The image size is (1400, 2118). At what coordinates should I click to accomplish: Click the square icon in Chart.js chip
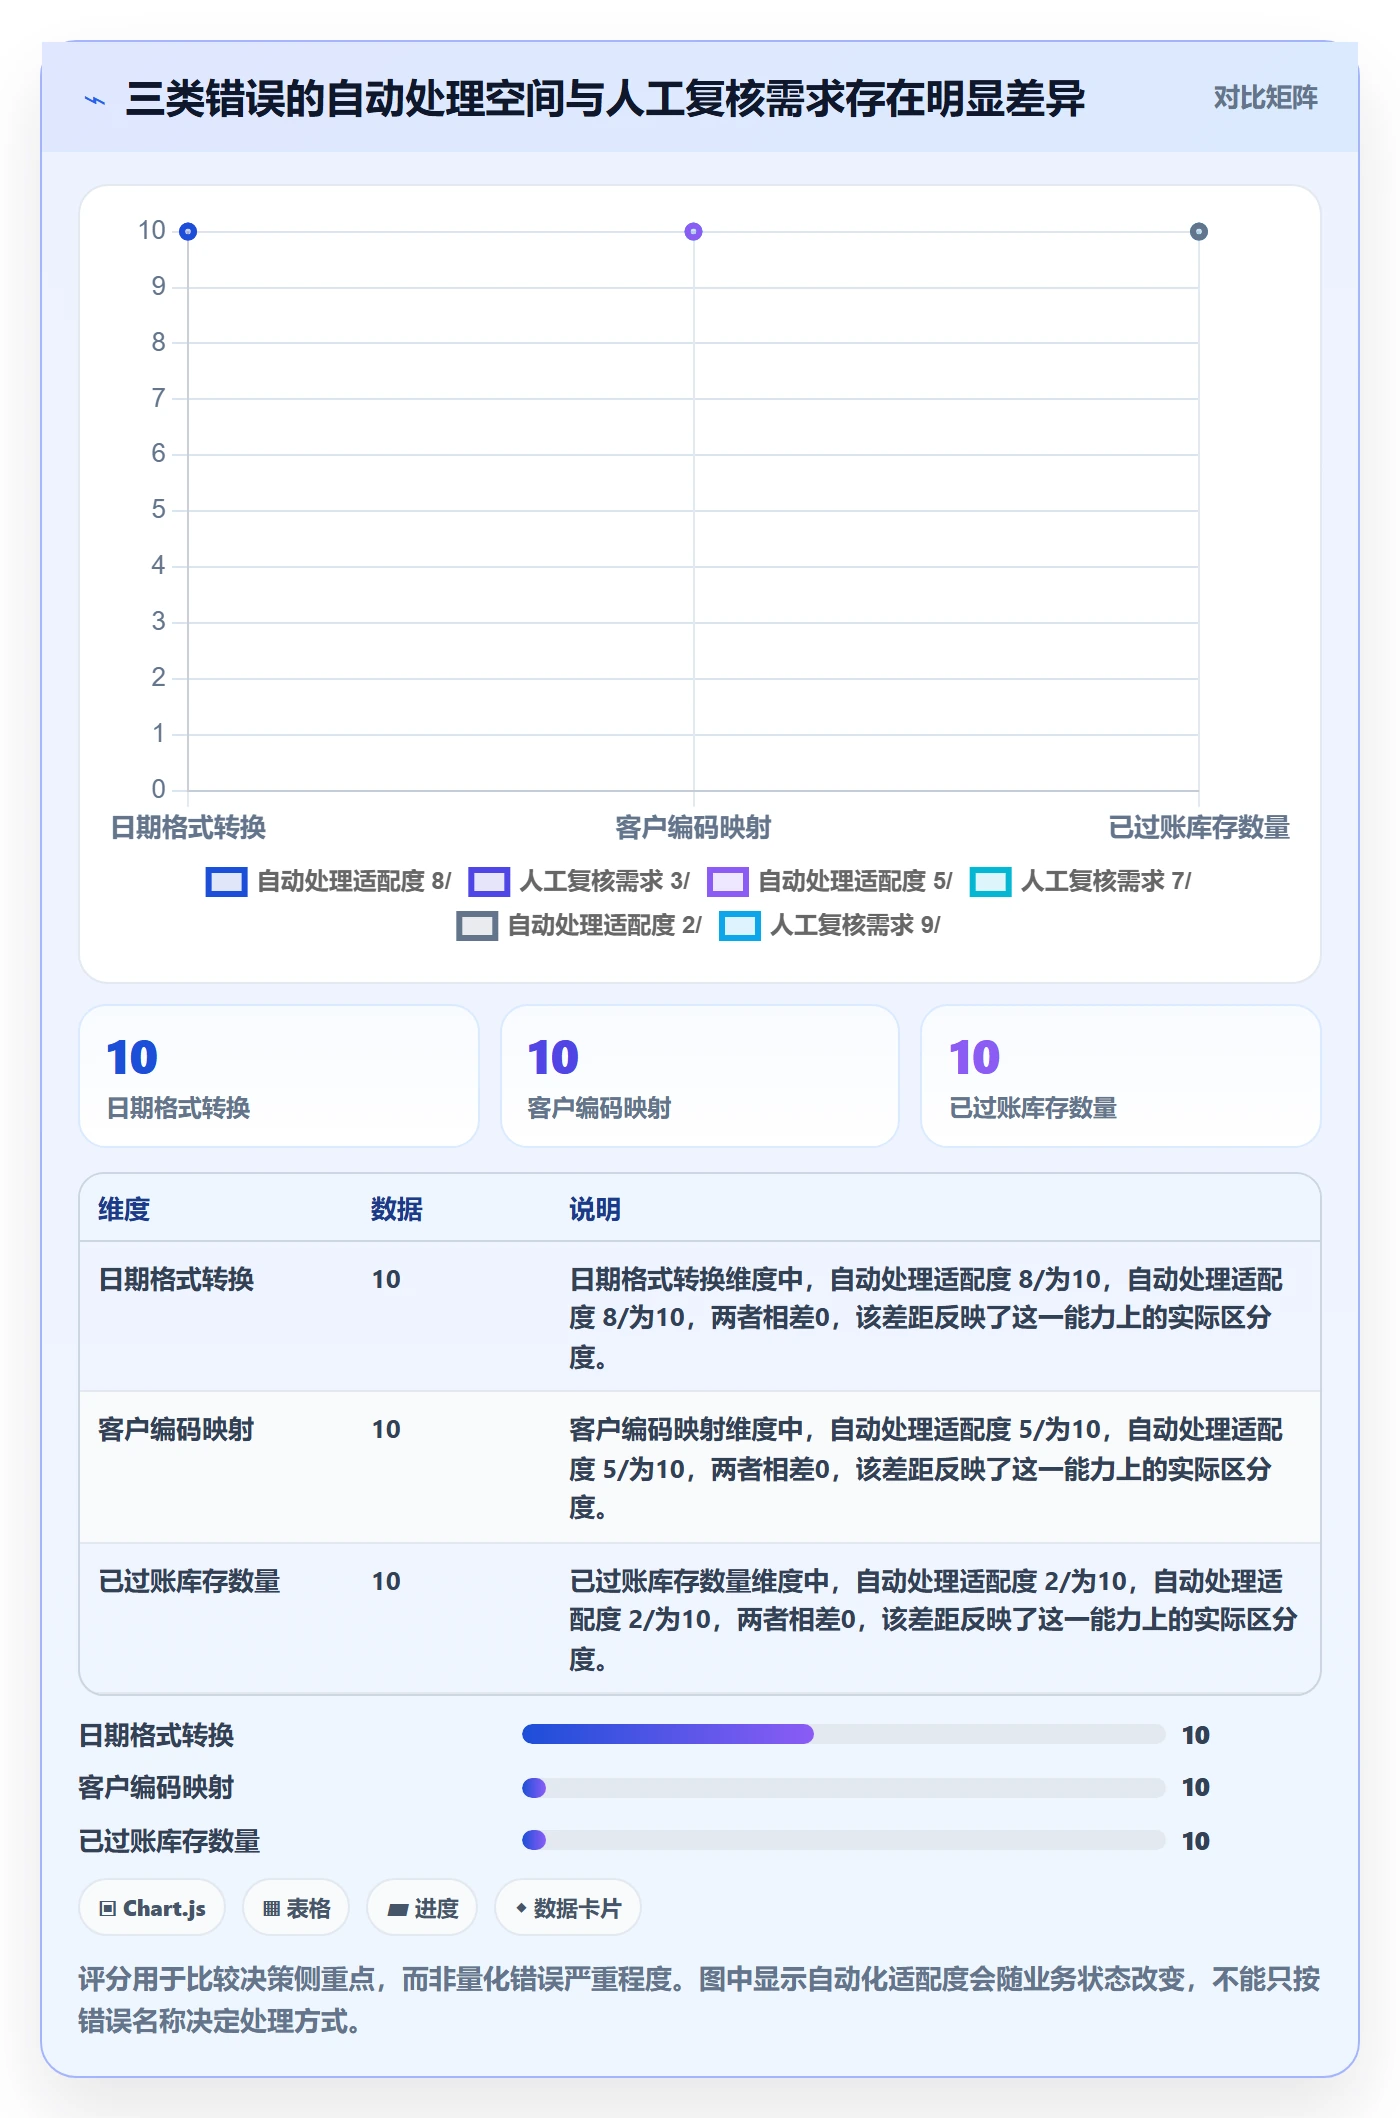pos(108,1909)
